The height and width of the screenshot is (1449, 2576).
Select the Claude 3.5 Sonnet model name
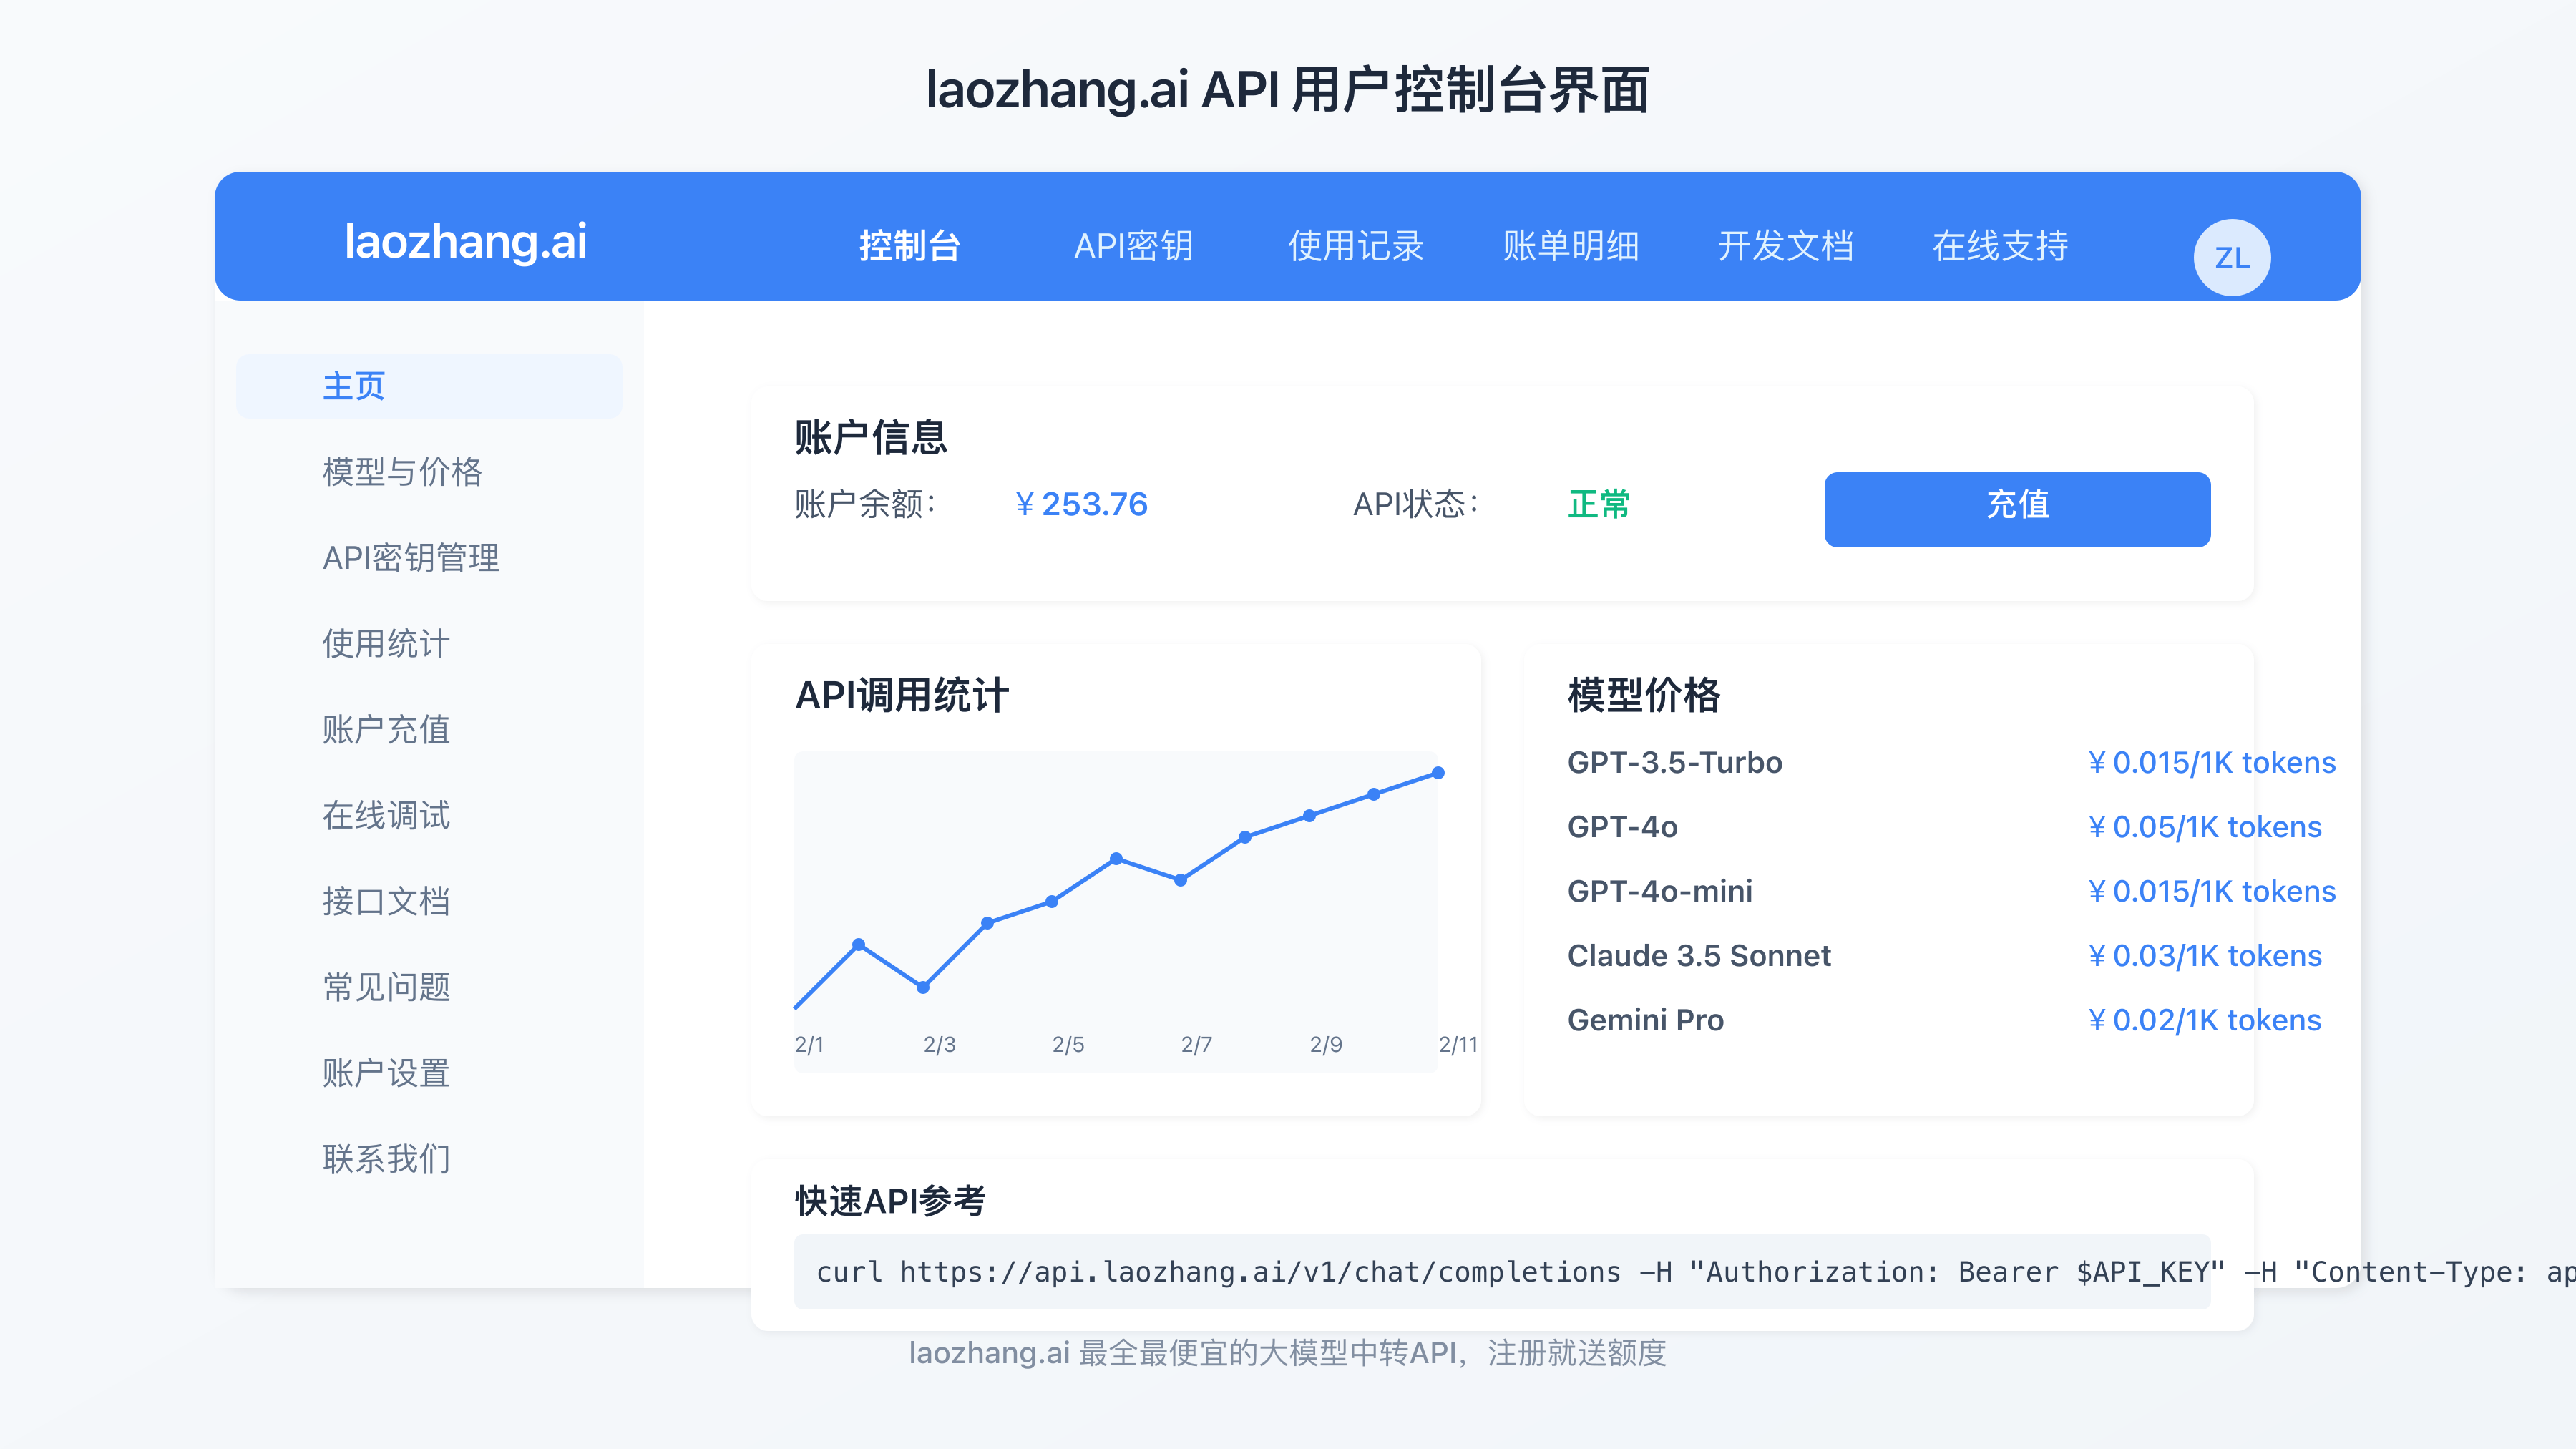click(1699, 956)
